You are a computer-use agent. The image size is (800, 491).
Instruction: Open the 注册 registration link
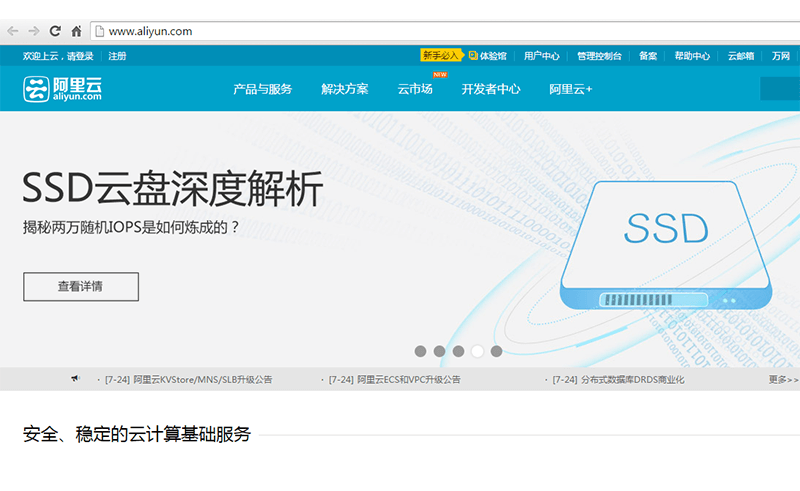click(x=117, y=56)
